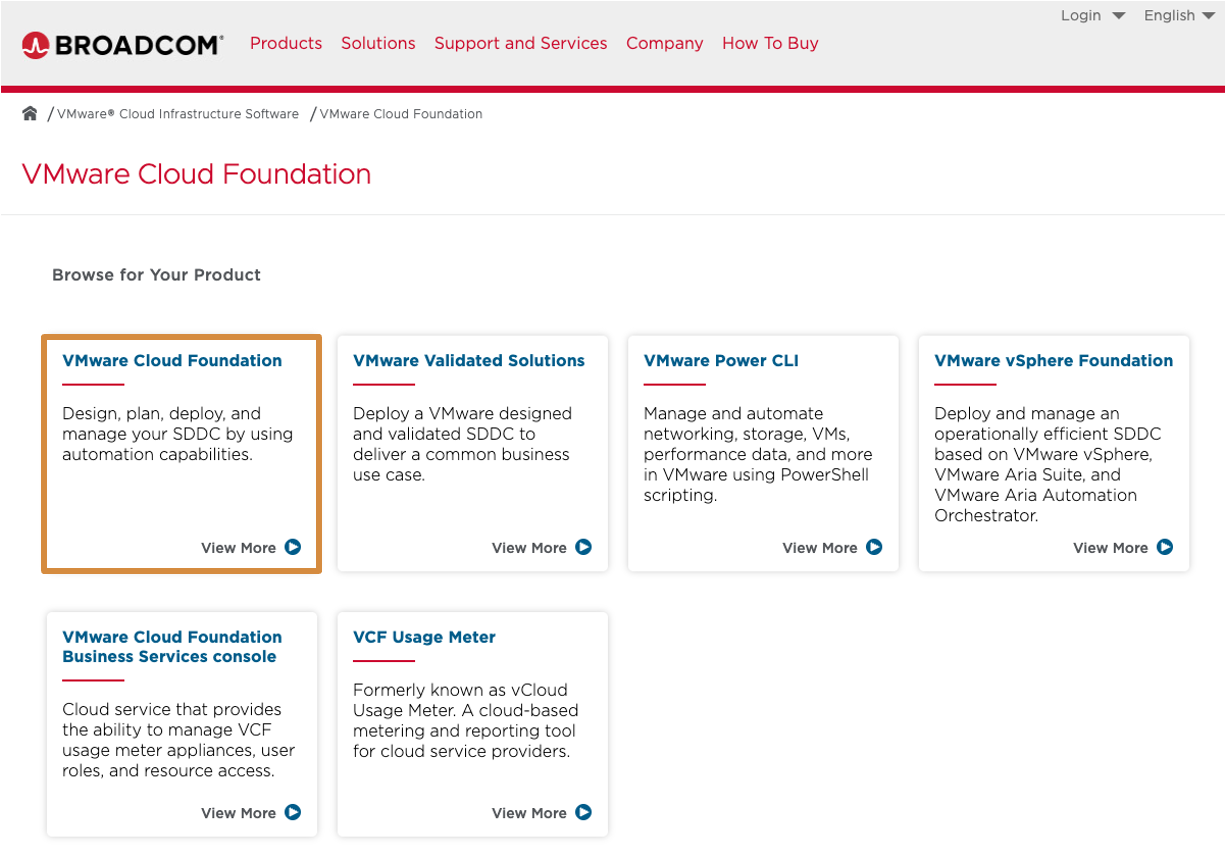Image resolution: width=1226 pixels, height=858 pixels.
Task: Open the English language dropdown
Action: click(x=1178, y=15)
